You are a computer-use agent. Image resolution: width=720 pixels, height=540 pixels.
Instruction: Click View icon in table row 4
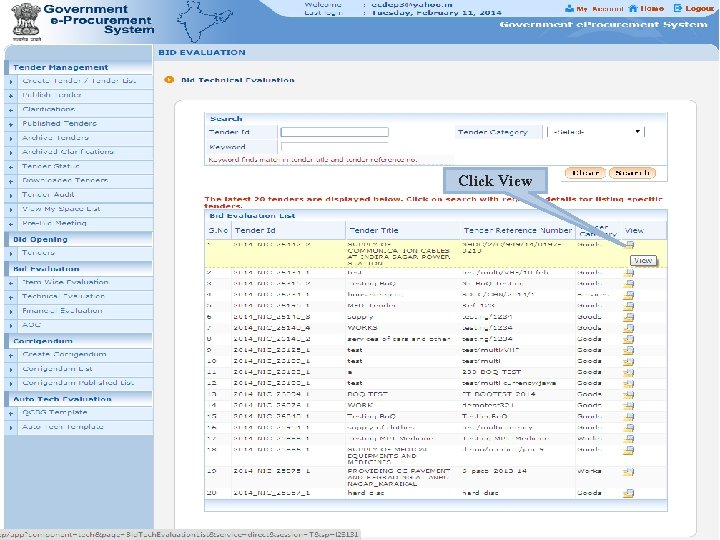click(x=629, y=295)
